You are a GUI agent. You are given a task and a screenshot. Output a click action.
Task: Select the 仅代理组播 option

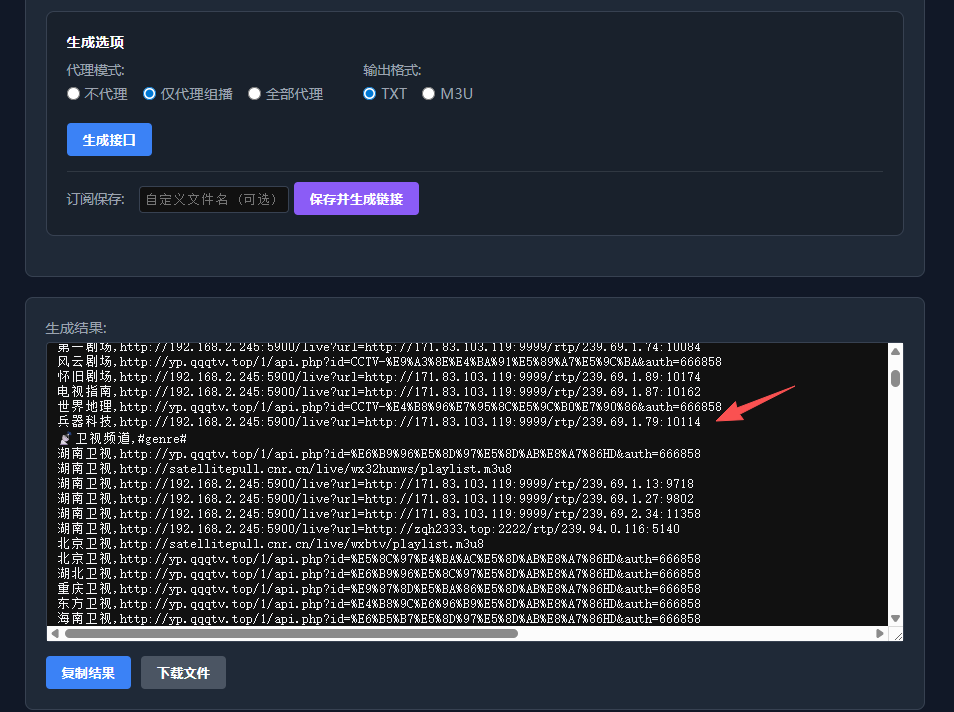point(149,93)
